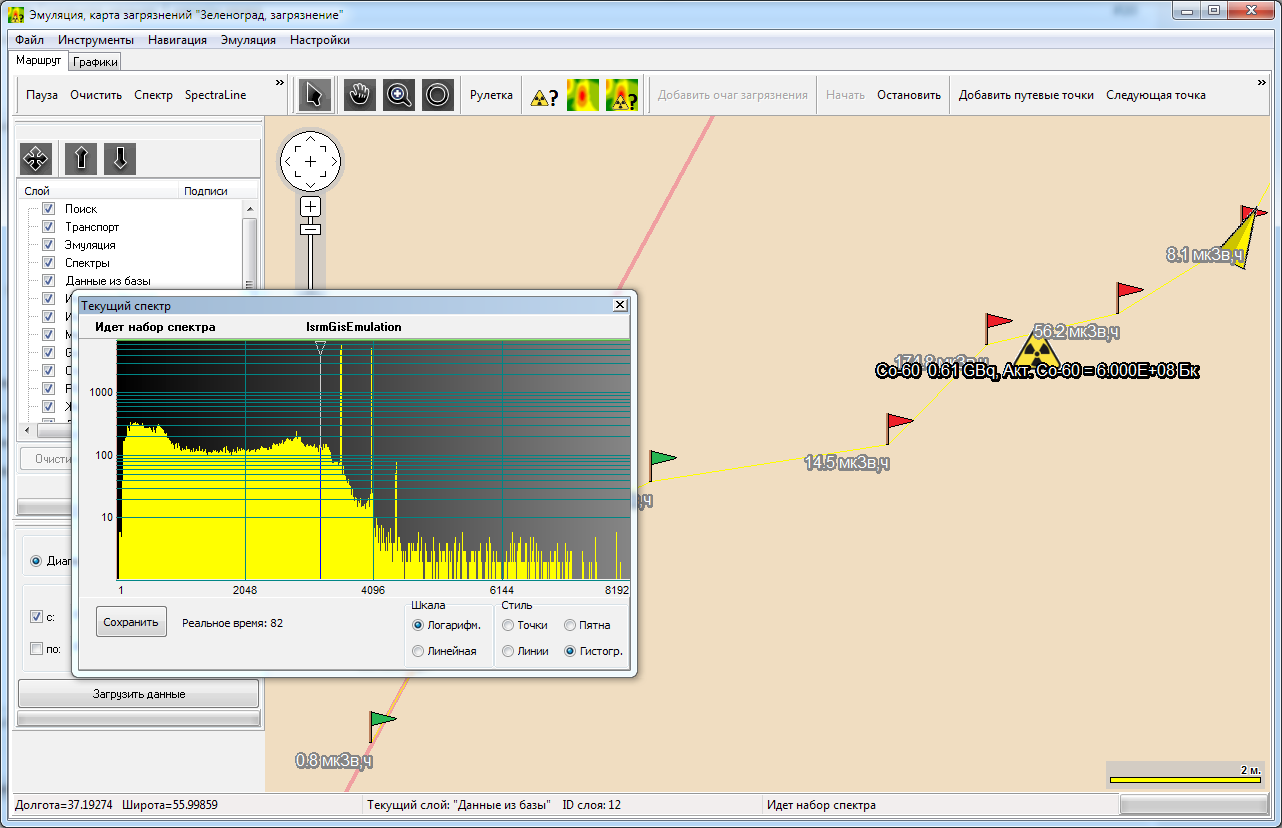Image resolution: width=1282 pixels, height=828 pixels.
Task: Move layer up with arrow icon
Action: [x=81, y=159]
